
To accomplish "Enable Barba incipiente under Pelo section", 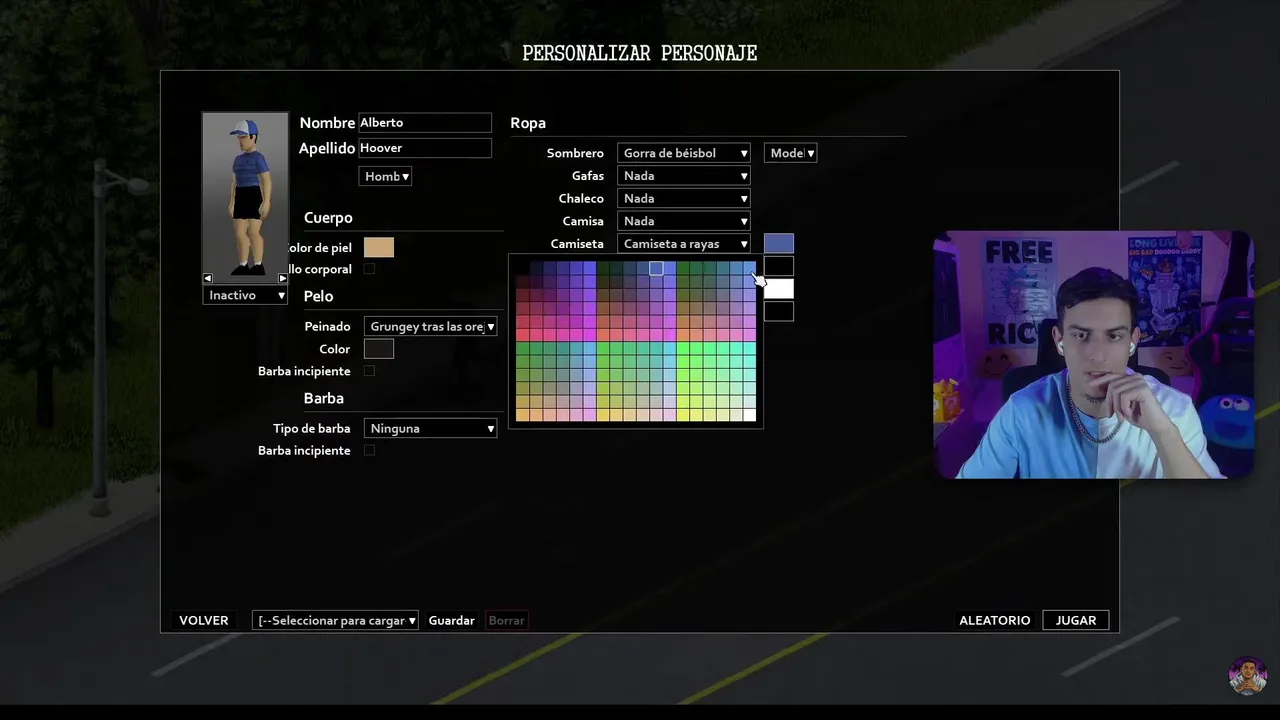I will [369, 371].
